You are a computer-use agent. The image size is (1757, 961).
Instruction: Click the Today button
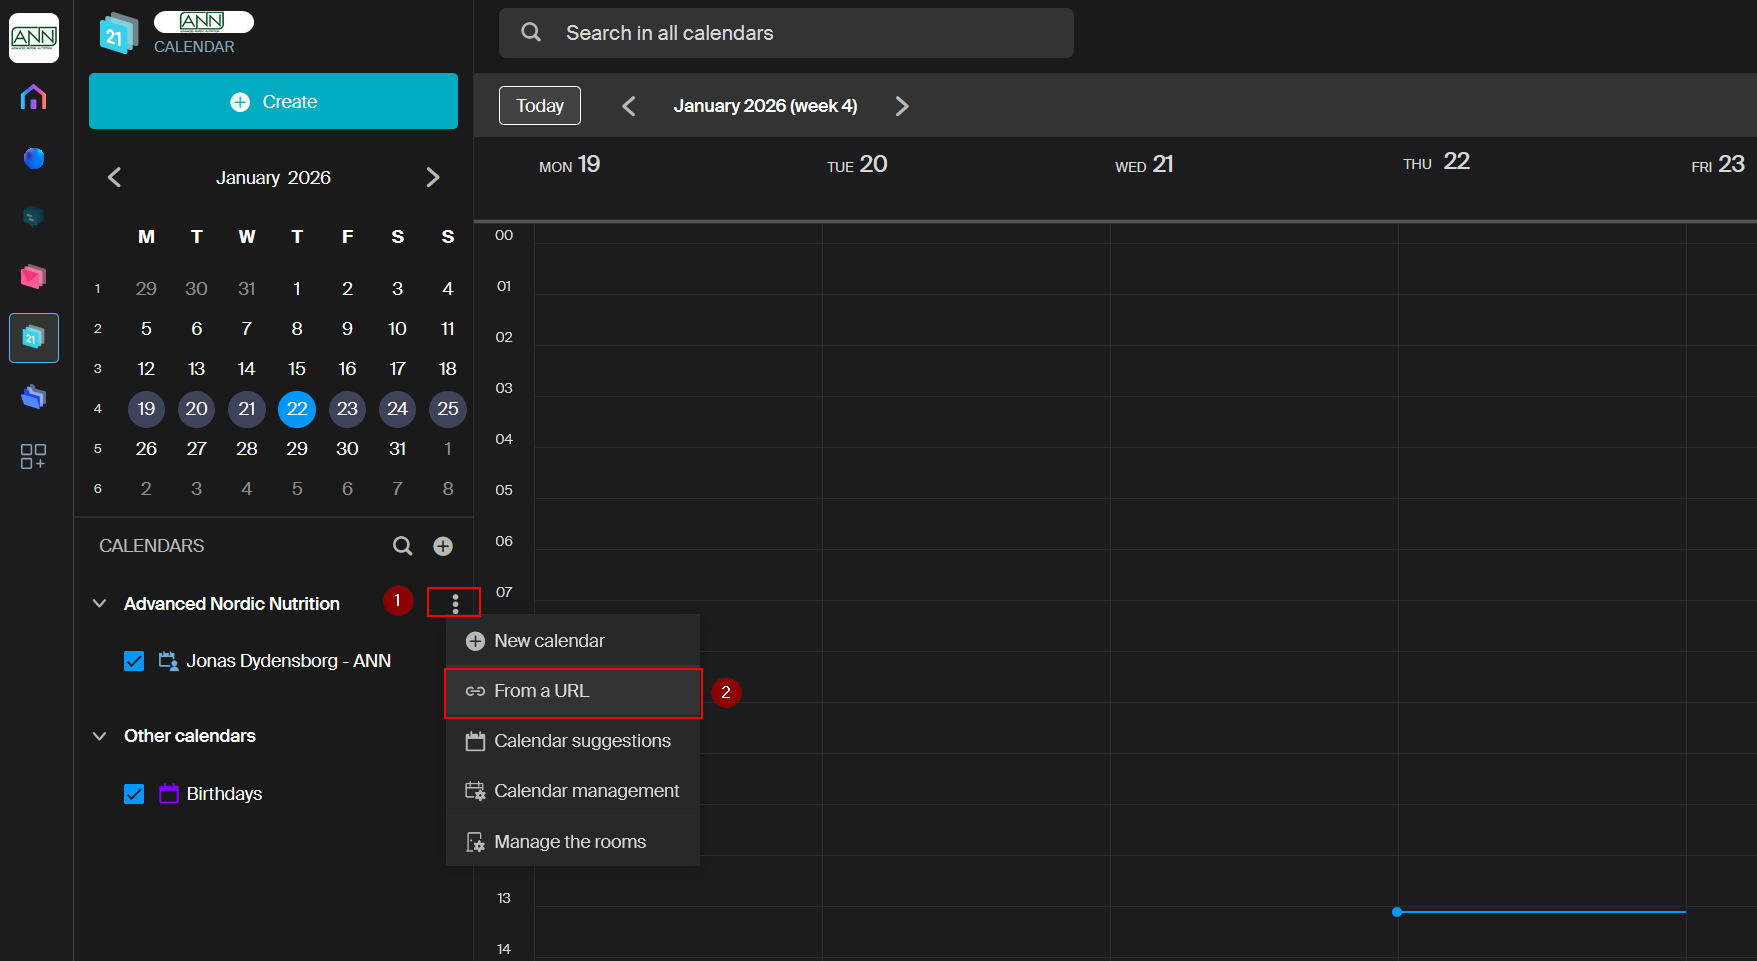tap(540, 106)
